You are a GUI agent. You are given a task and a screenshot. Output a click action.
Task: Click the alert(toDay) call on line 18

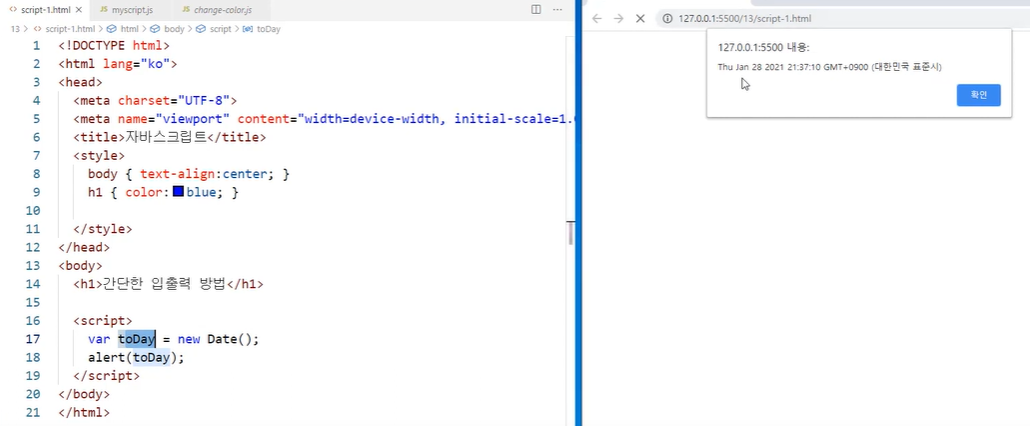pyautogui.click(x=136, y=358)
